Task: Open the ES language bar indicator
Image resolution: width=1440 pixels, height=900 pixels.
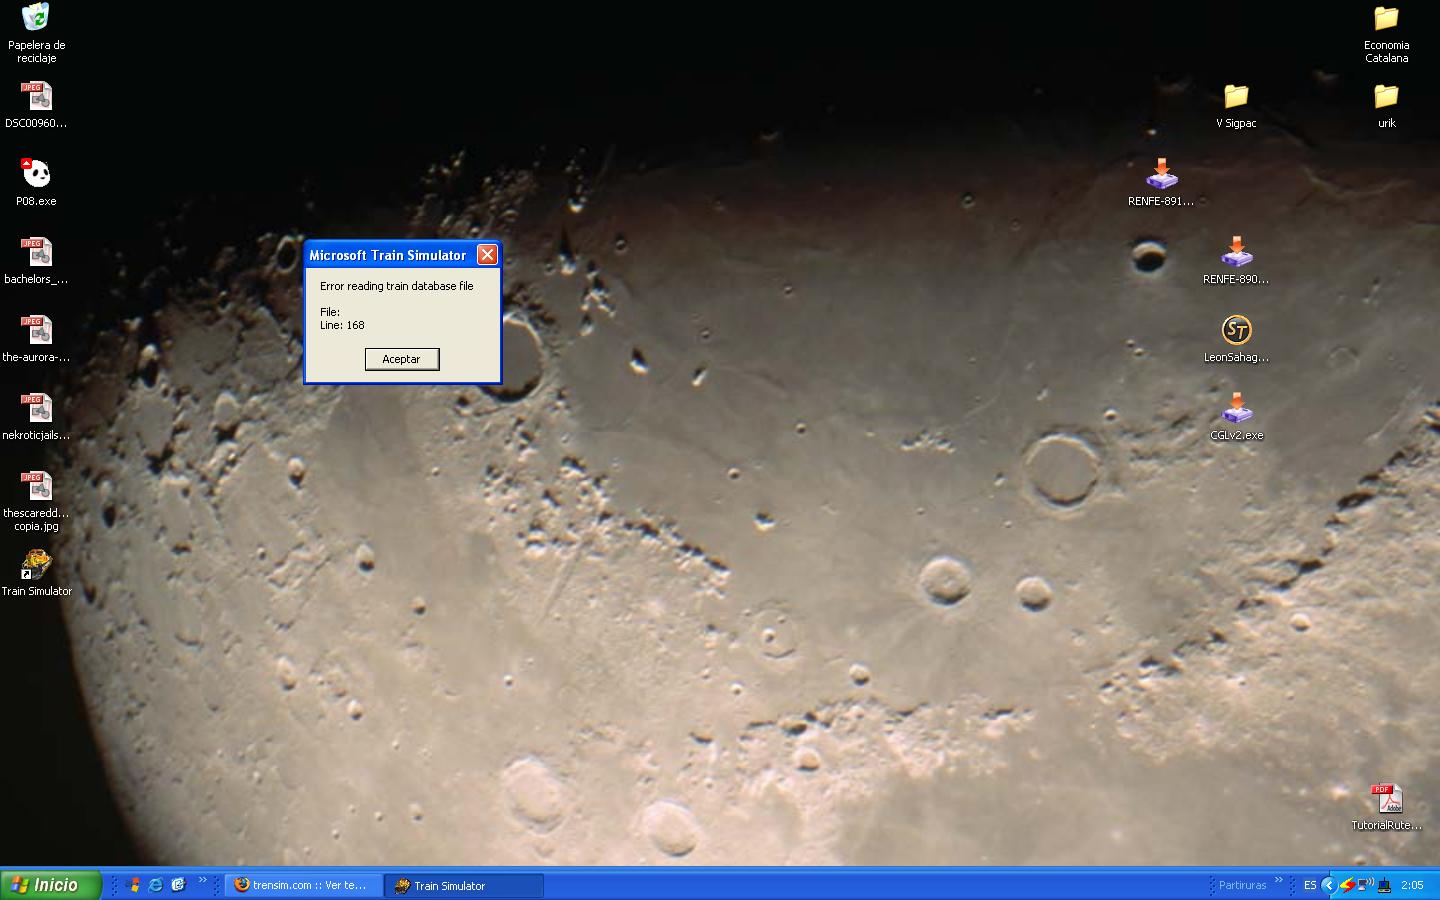Action: click(x=1309, y=885)
